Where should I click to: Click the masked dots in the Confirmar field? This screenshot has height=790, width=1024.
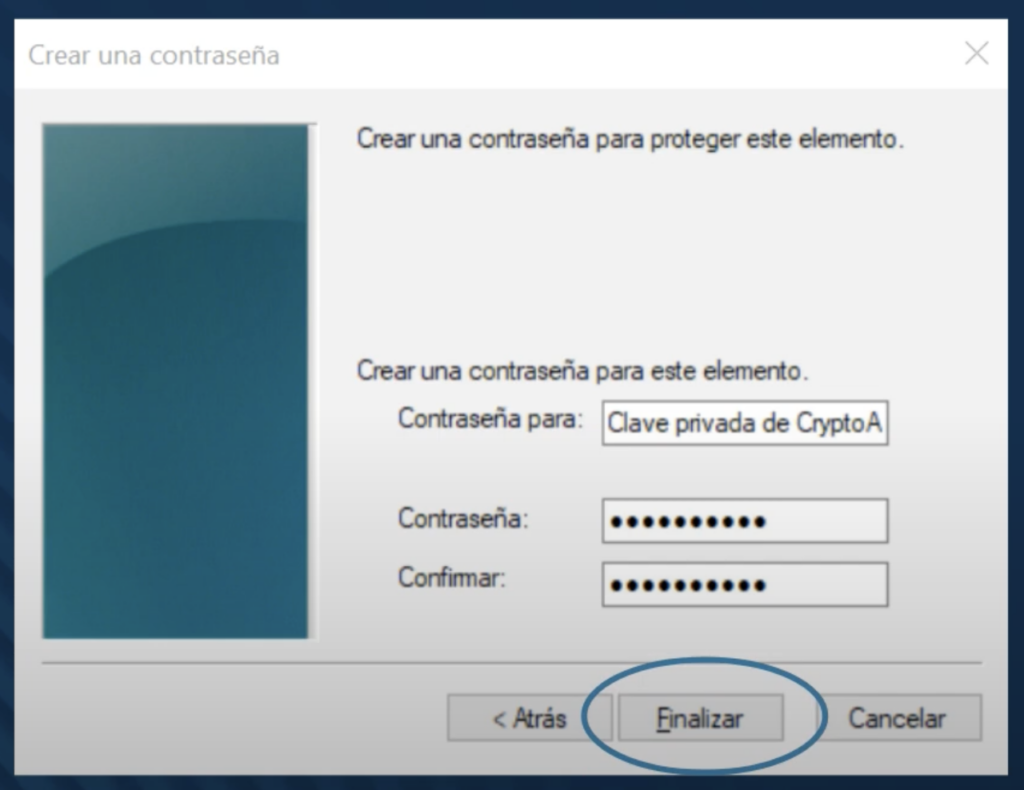click(688, 585)
